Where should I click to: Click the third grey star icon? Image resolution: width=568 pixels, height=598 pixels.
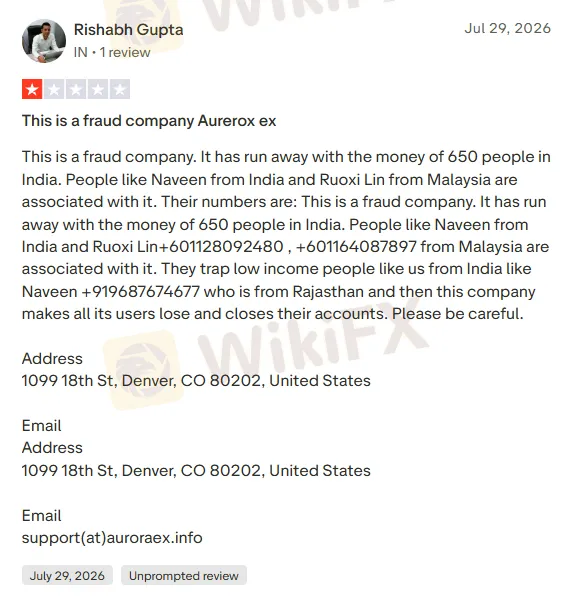[x=76, y=89]
